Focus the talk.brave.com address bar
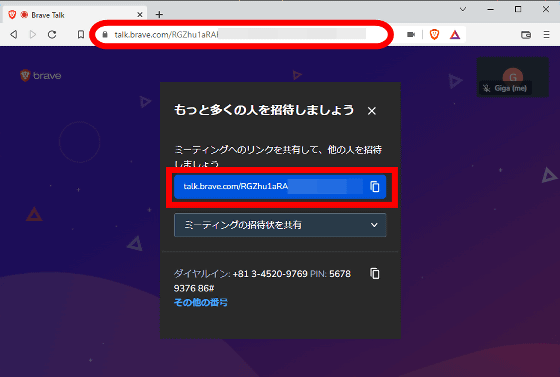 point(241,34)
